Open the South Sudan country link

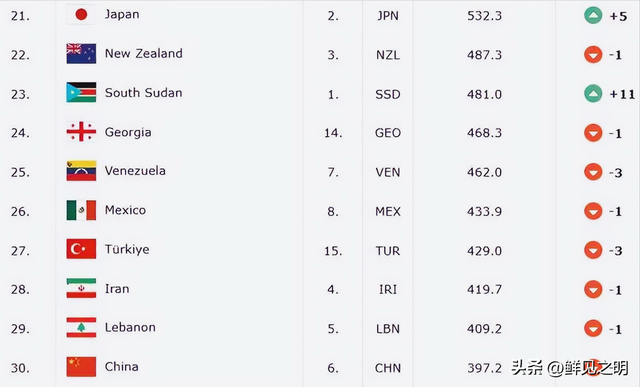pyautogui.click(x=144, y=93)
